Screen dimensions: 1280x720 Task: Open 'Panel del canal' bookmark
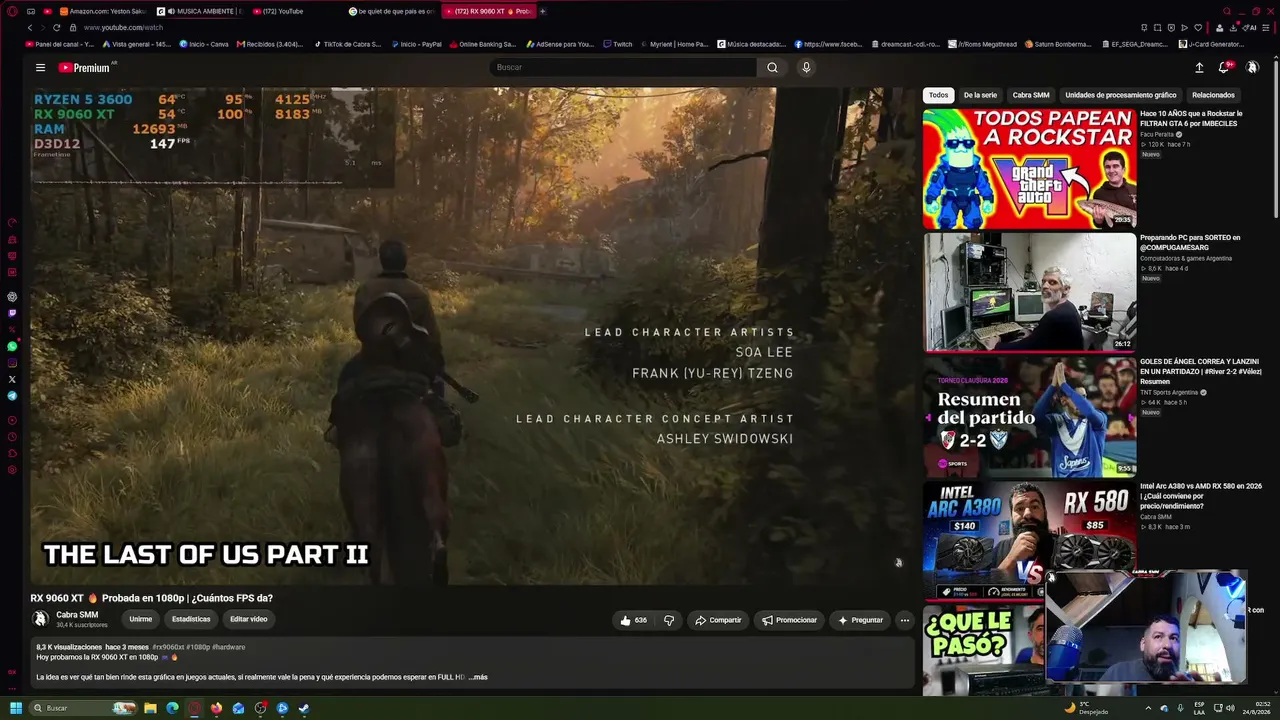click(59, 44)
